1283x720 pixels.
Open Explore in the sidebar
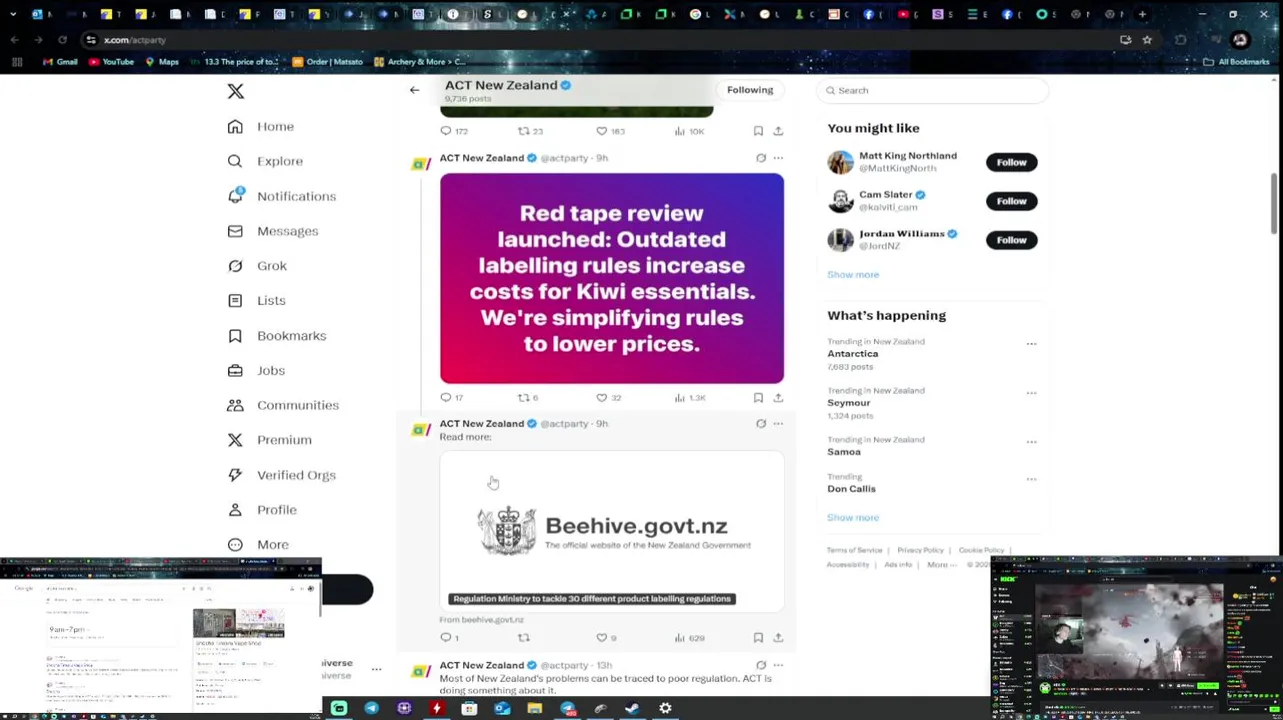tap(265, 161)
